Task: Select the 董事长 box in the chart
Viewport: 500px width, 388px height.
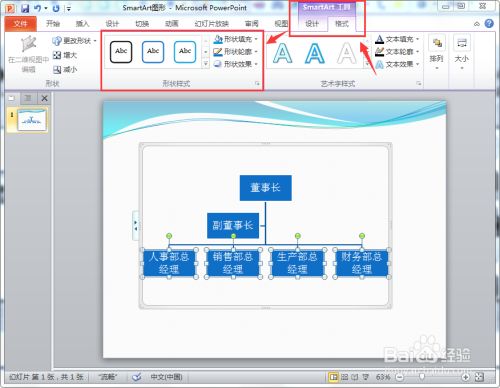Action: (265, 188)
